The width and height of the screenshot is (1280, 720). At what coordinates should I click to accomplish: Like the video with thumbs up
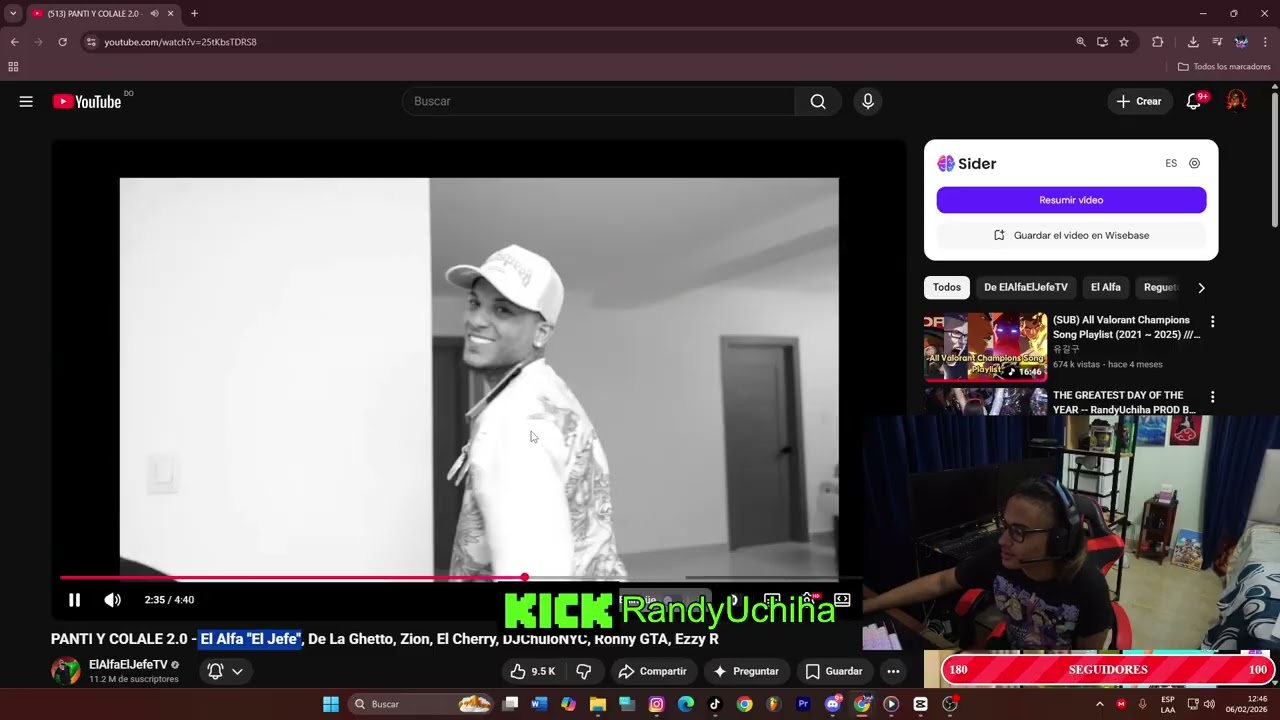click(x=532, y=671)
